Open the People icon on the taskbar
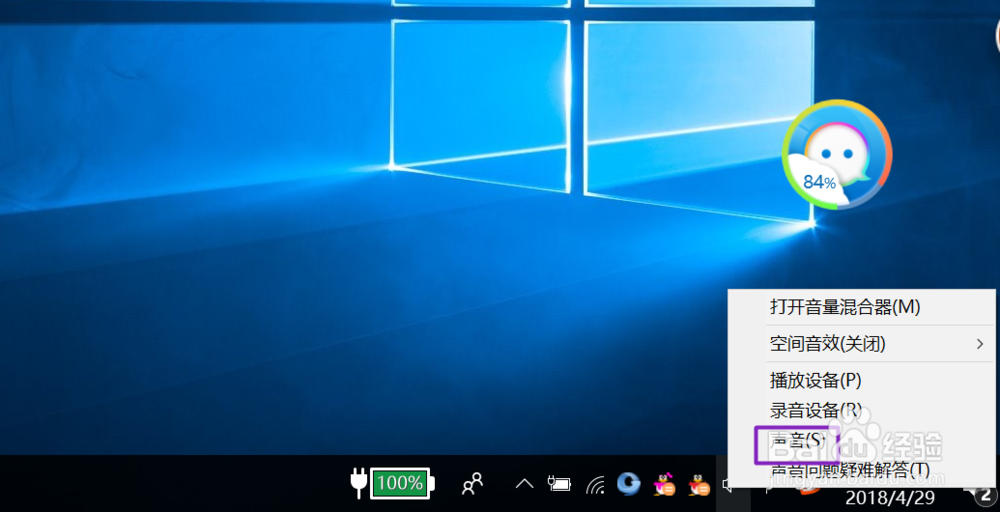1000x512 pixels. point(473,484)
